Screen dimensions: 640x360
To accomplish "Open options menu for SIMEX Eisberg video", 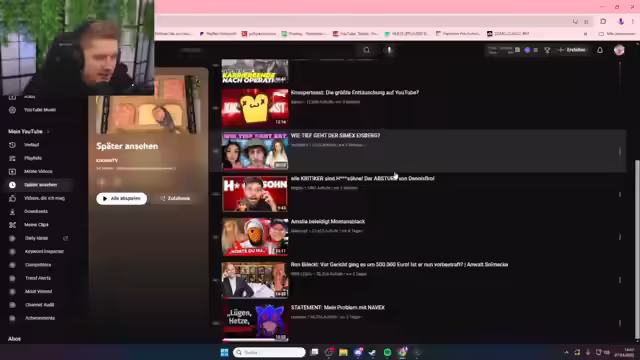I will pyautogui.click(x=620, y=151).
